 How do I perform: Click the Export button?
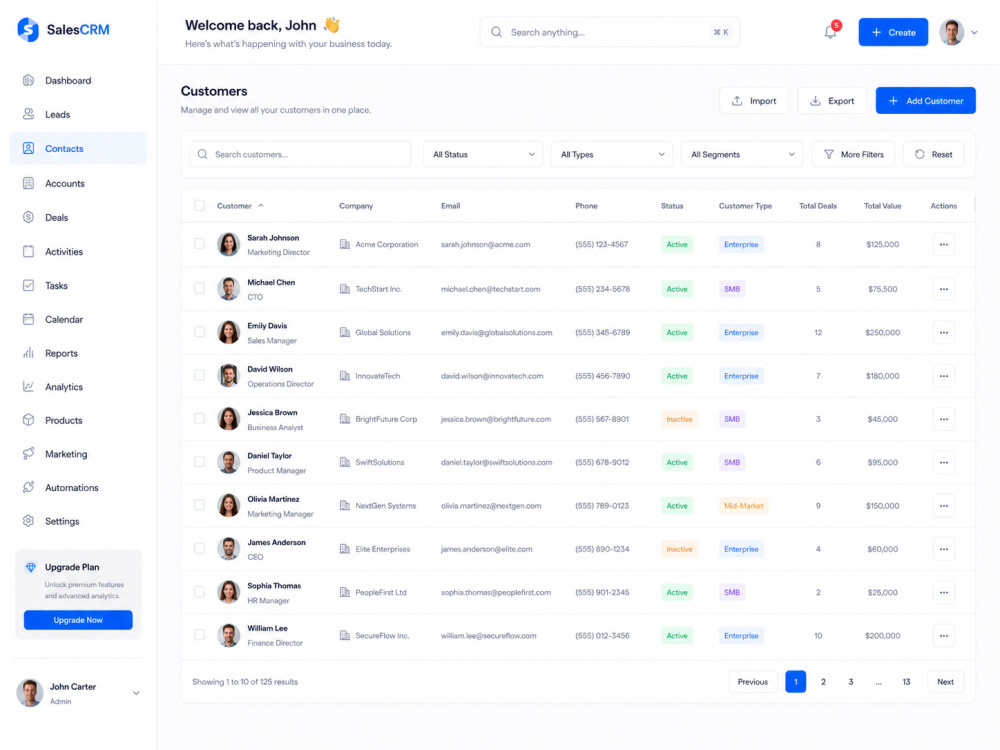click(832, 101)
